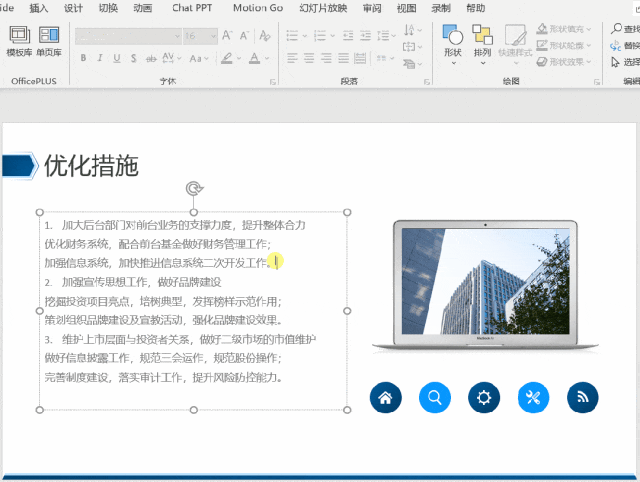Toggle underline formatting
Viewport: 640px width, 482px height.
[117, 58]
